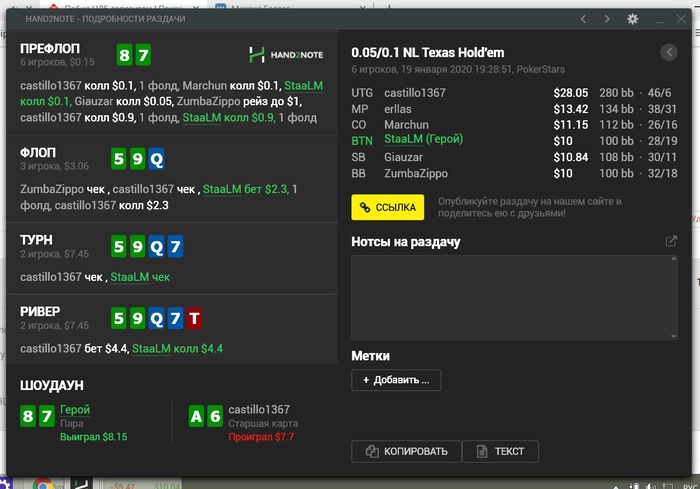Click РИВЕР section heading

coord(40,312)
